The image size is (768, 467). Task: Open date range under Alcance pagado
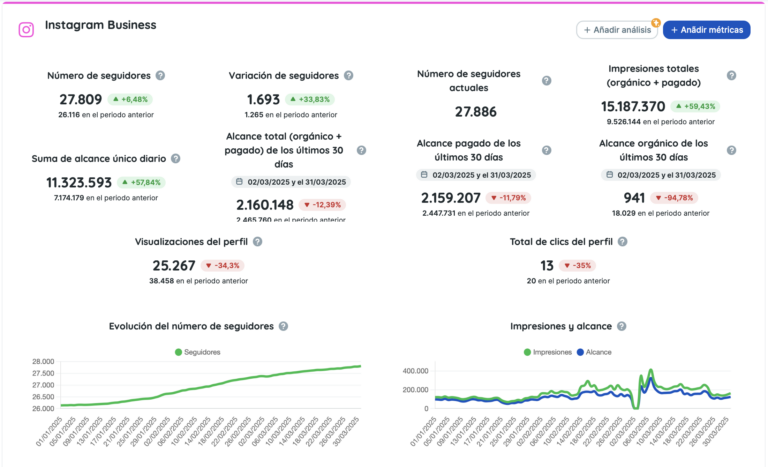[x=476, y=175]
